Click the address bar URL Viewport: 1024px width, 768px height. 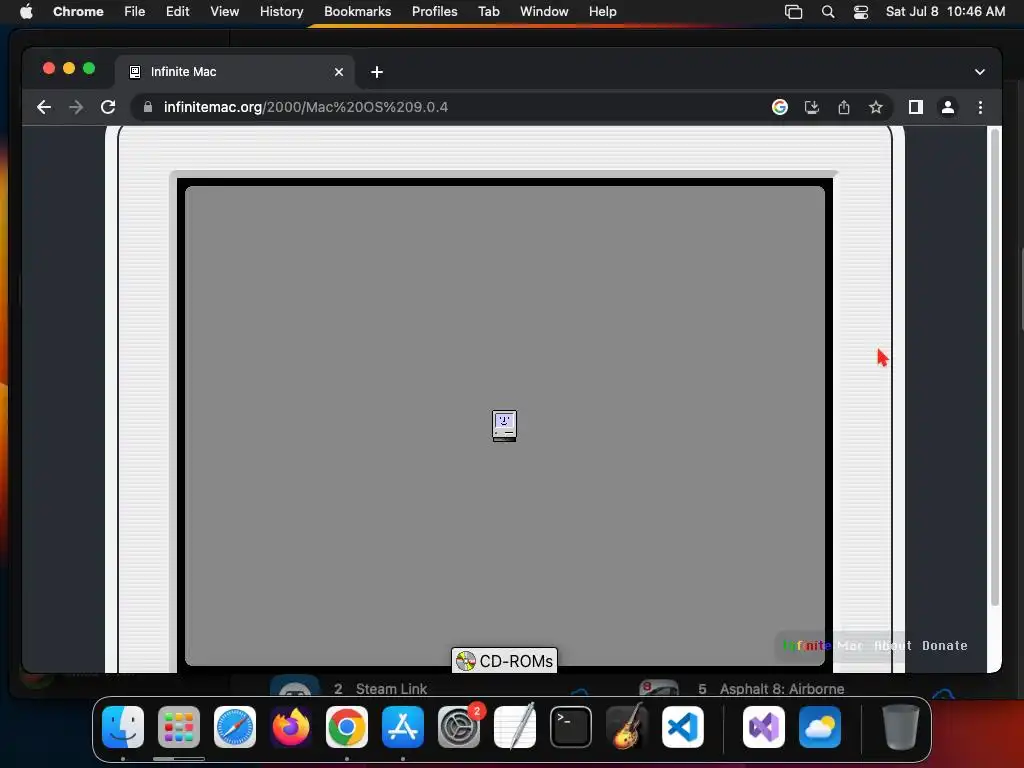point(306,107)
